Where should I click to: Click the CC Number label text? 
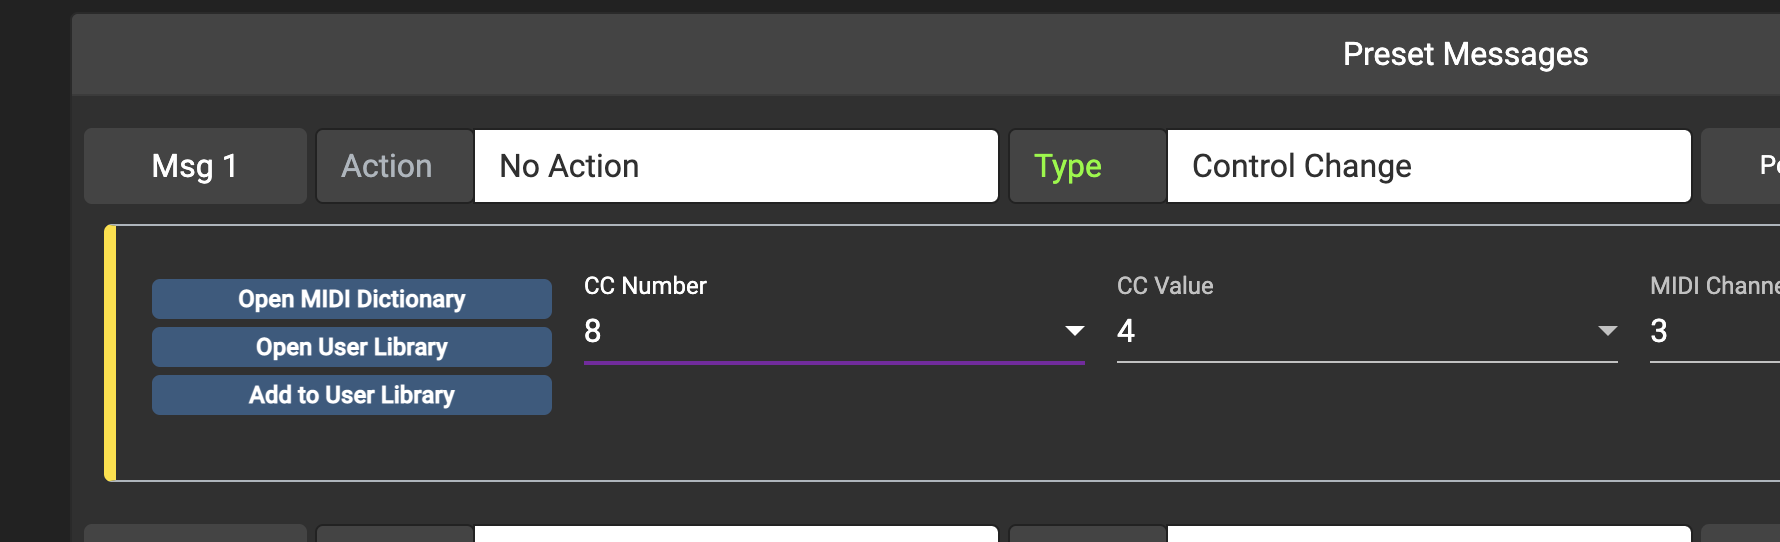[x=645, y=286]
